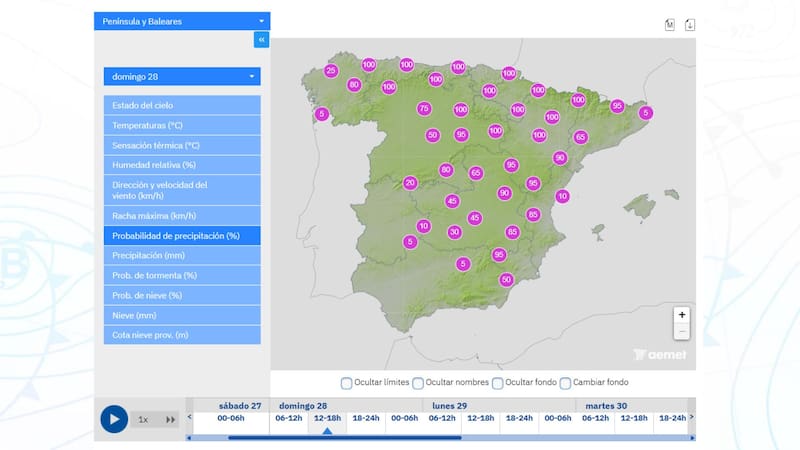Select Humedad relativa (%) layer

click(x=182, y=165)
